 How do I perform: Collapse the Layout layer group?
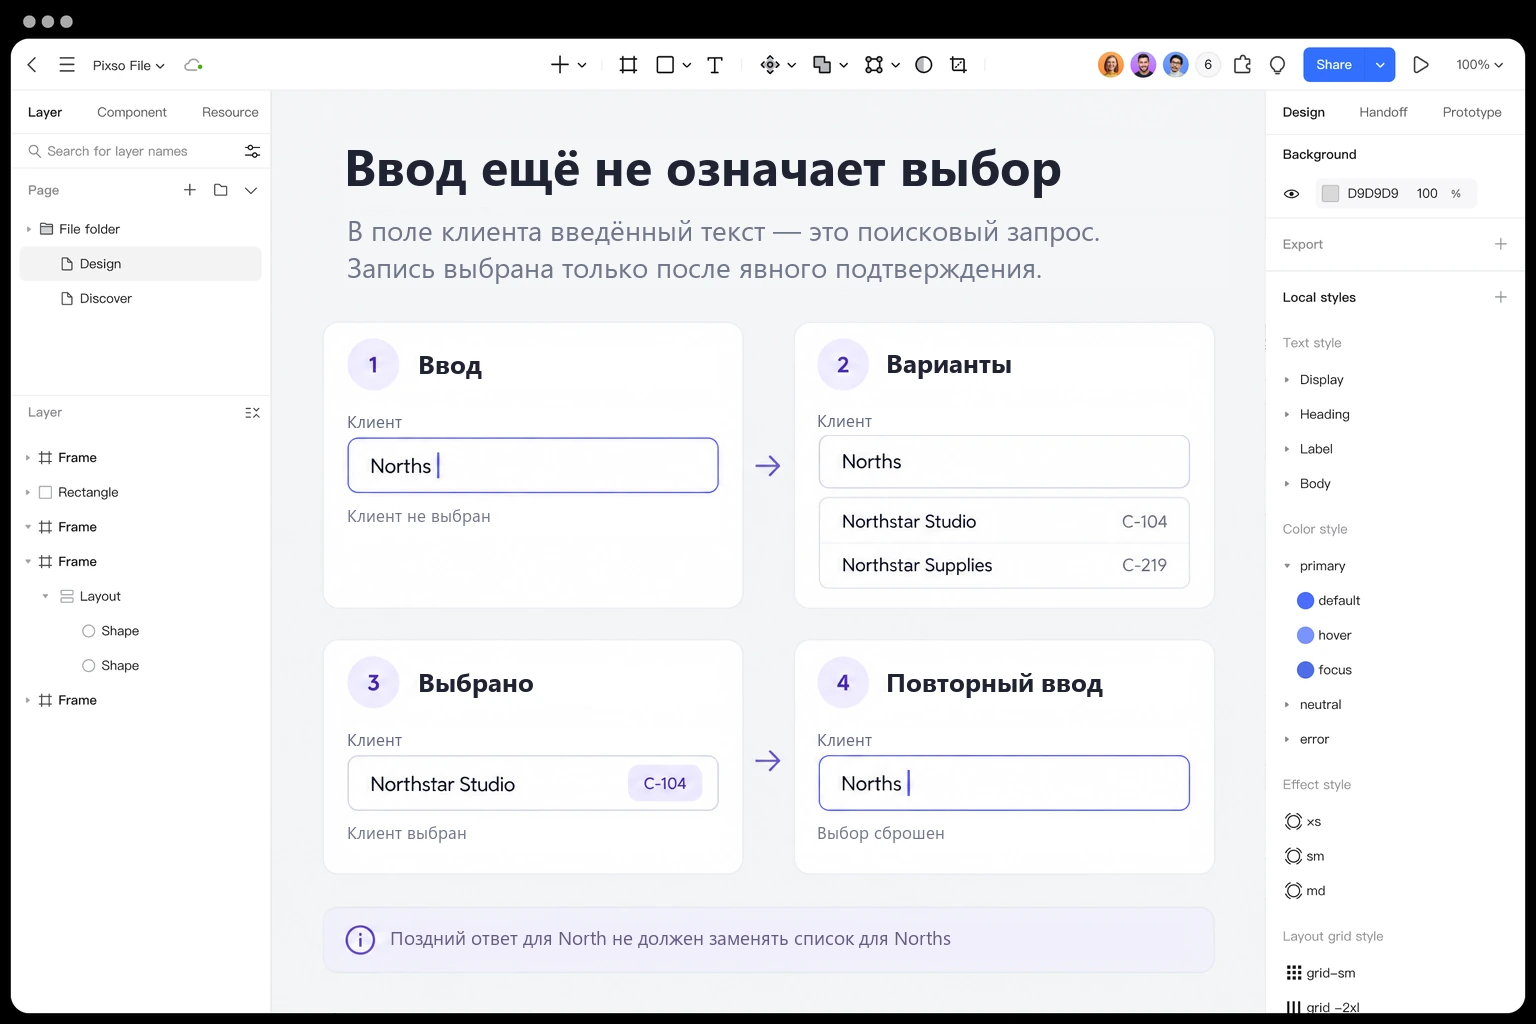pos(46,596)
